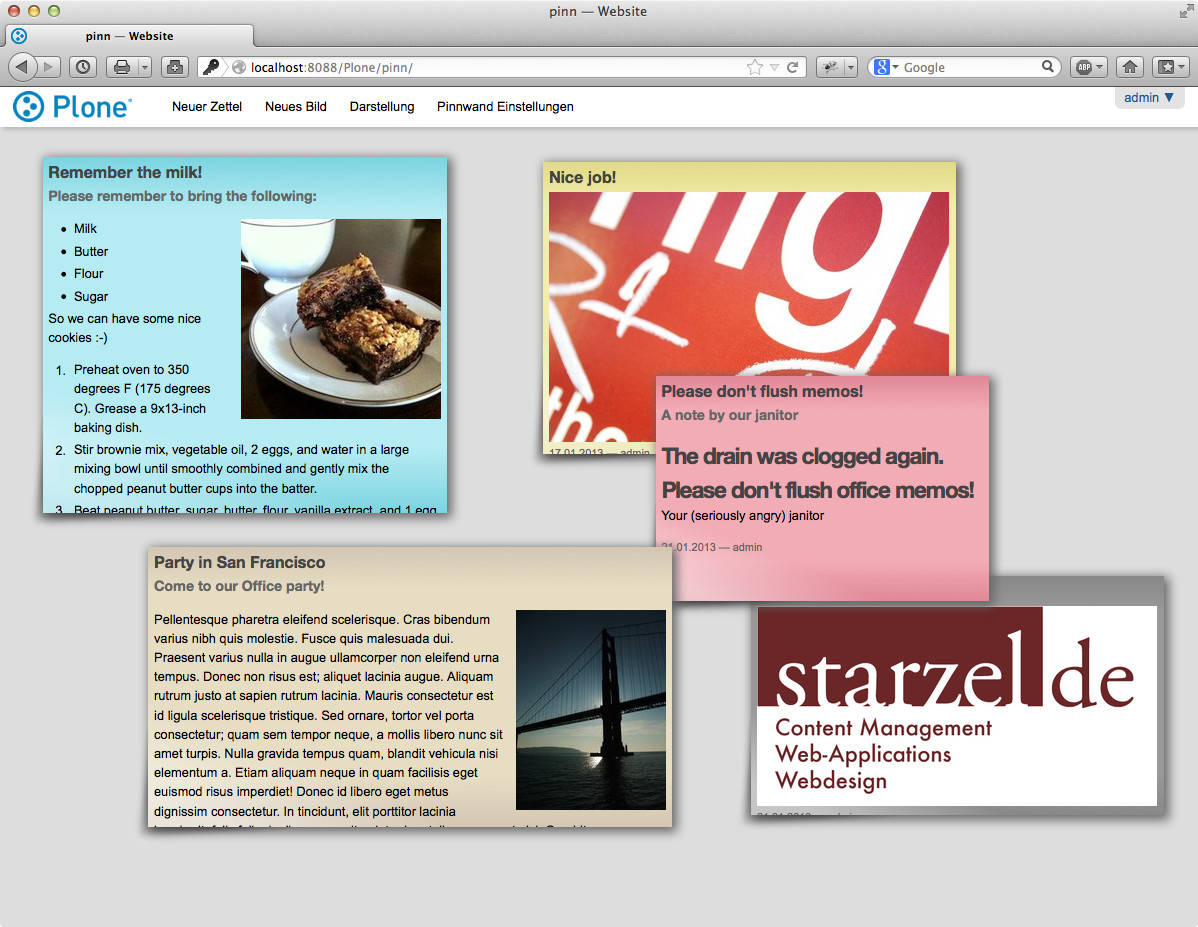Open the Neuer Zettel menu item
Screen dimensions: 1198x927
(x=207, y=106)
